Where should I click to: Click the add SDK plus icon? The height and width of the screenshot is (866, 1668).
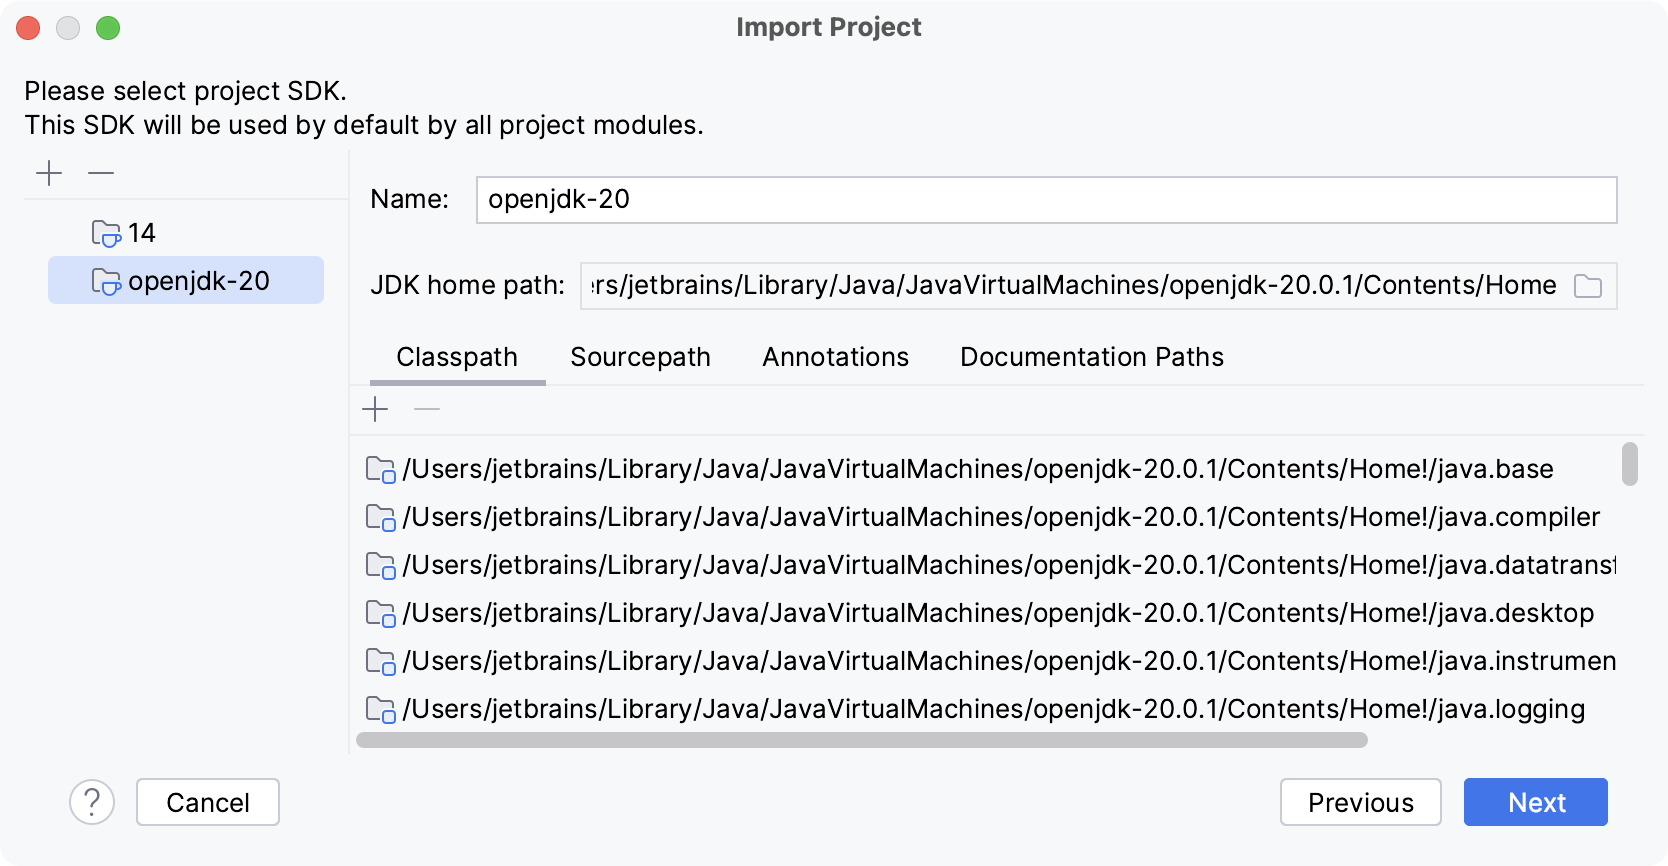[x=49, y=173]
